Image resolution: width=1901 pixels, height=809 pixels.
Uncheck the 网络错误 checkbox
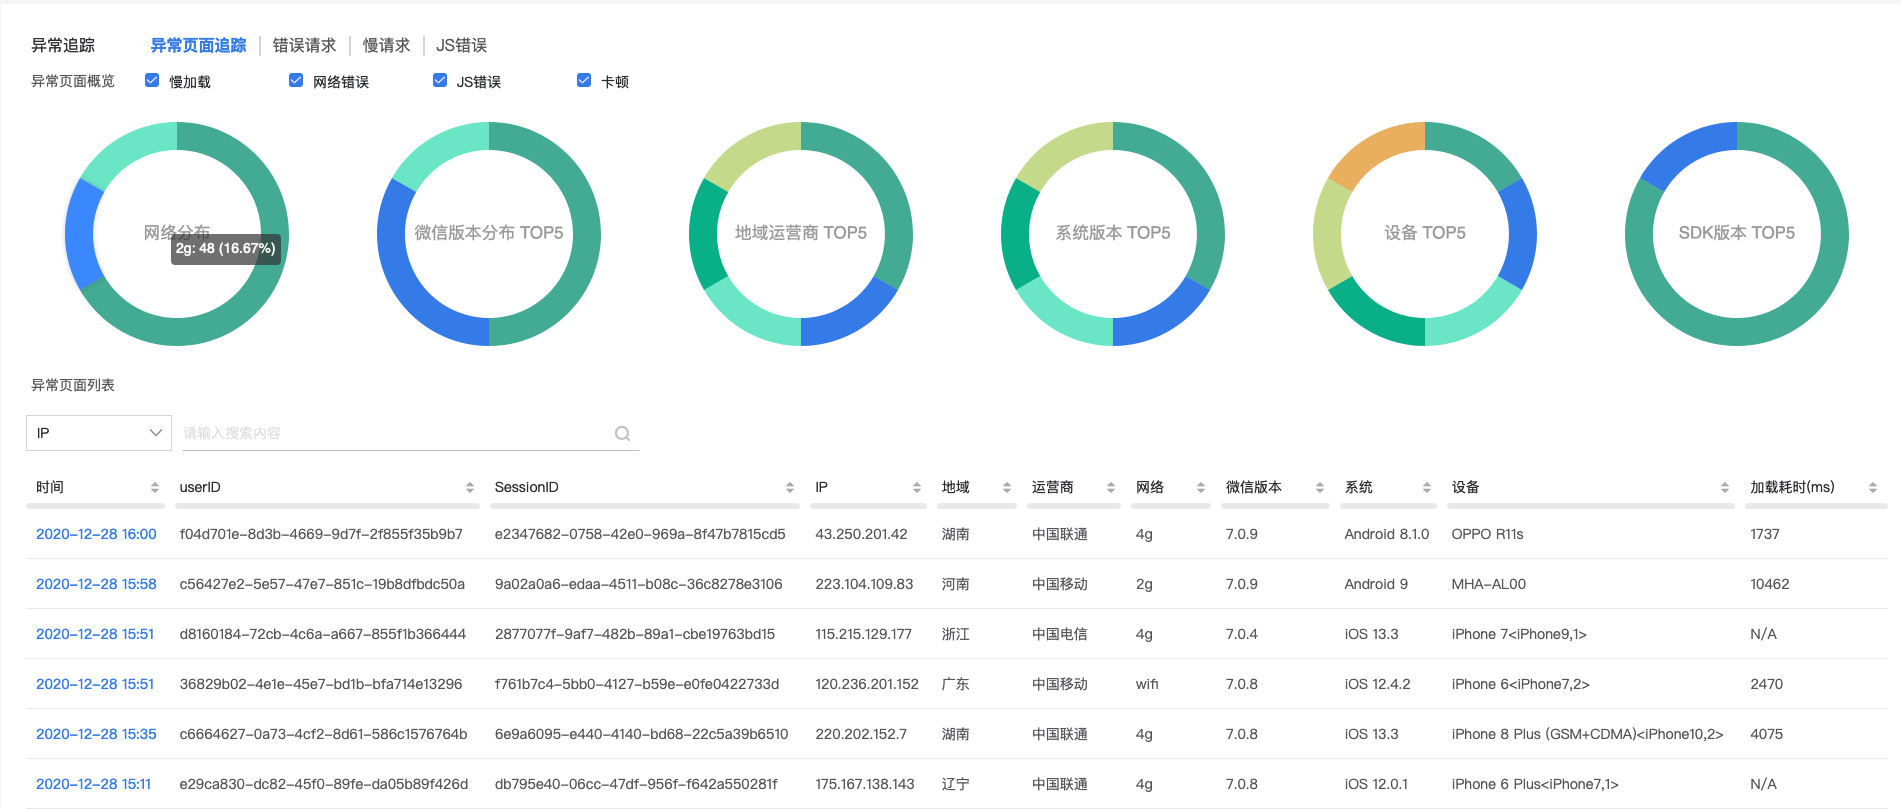[x=296, y=80]
